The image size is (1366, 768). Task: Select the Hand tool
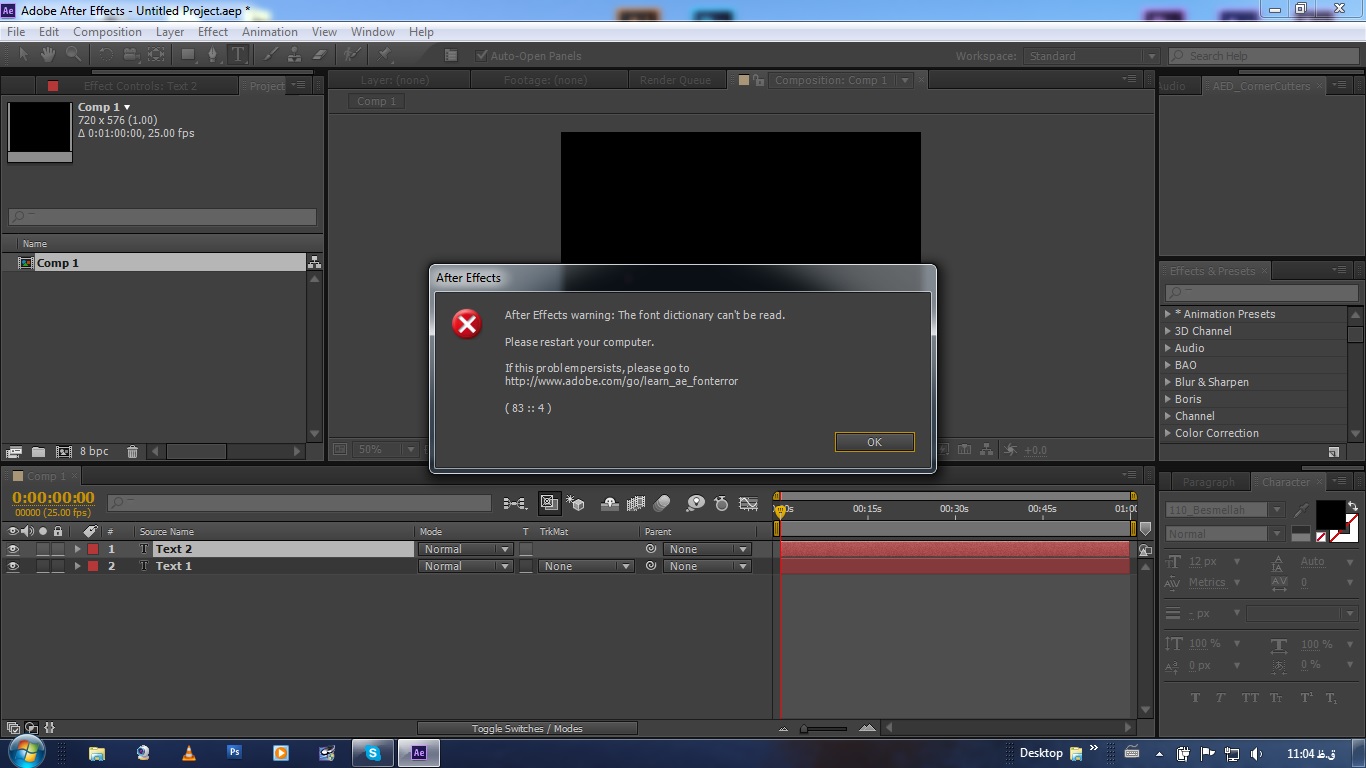[48, 55]
